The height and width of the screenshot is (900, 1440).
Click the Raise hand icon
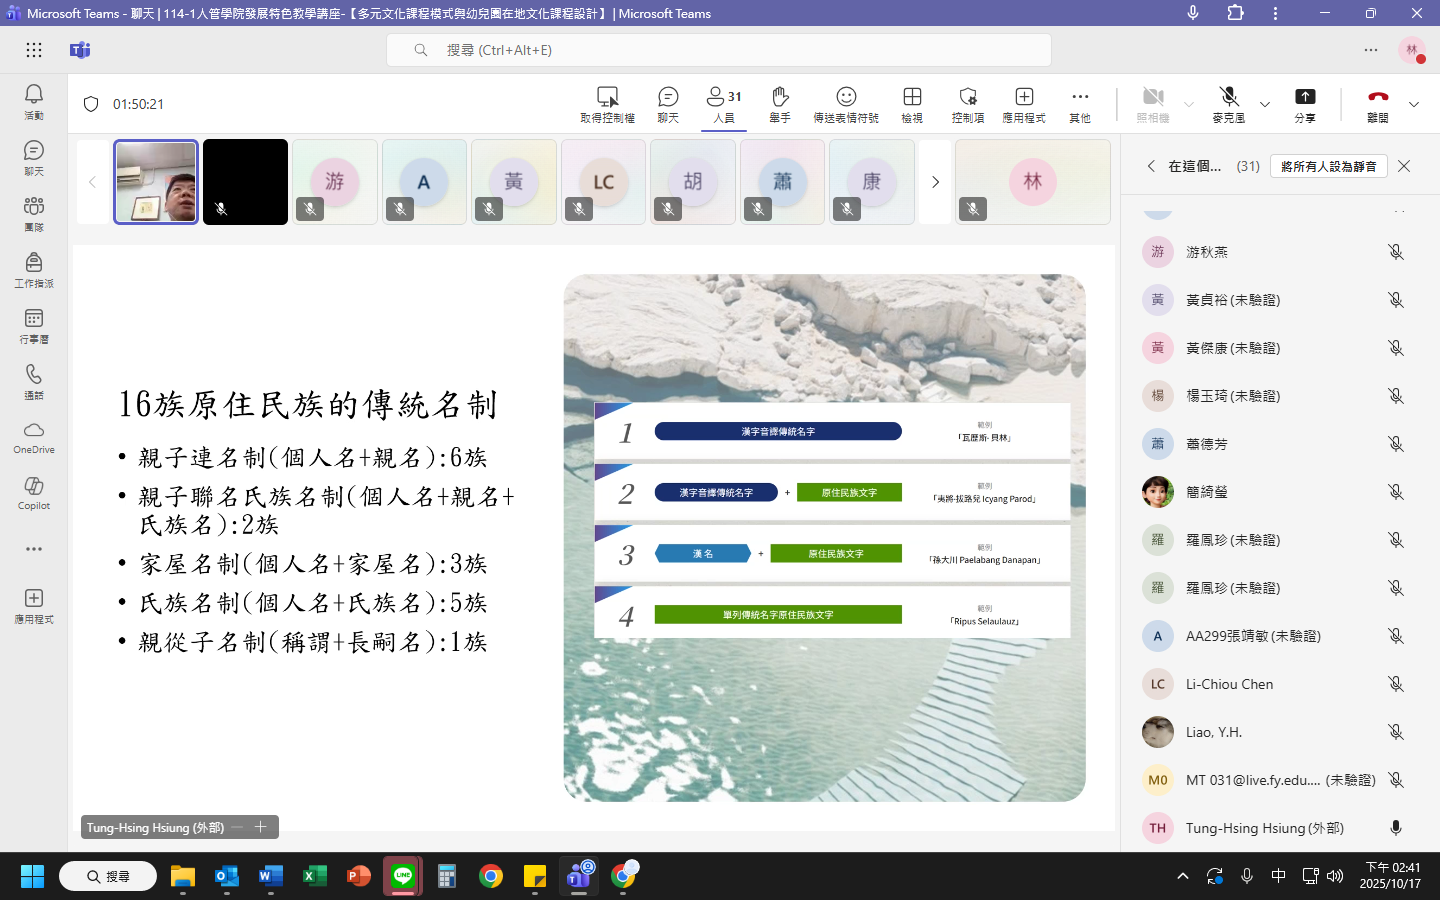780,103
